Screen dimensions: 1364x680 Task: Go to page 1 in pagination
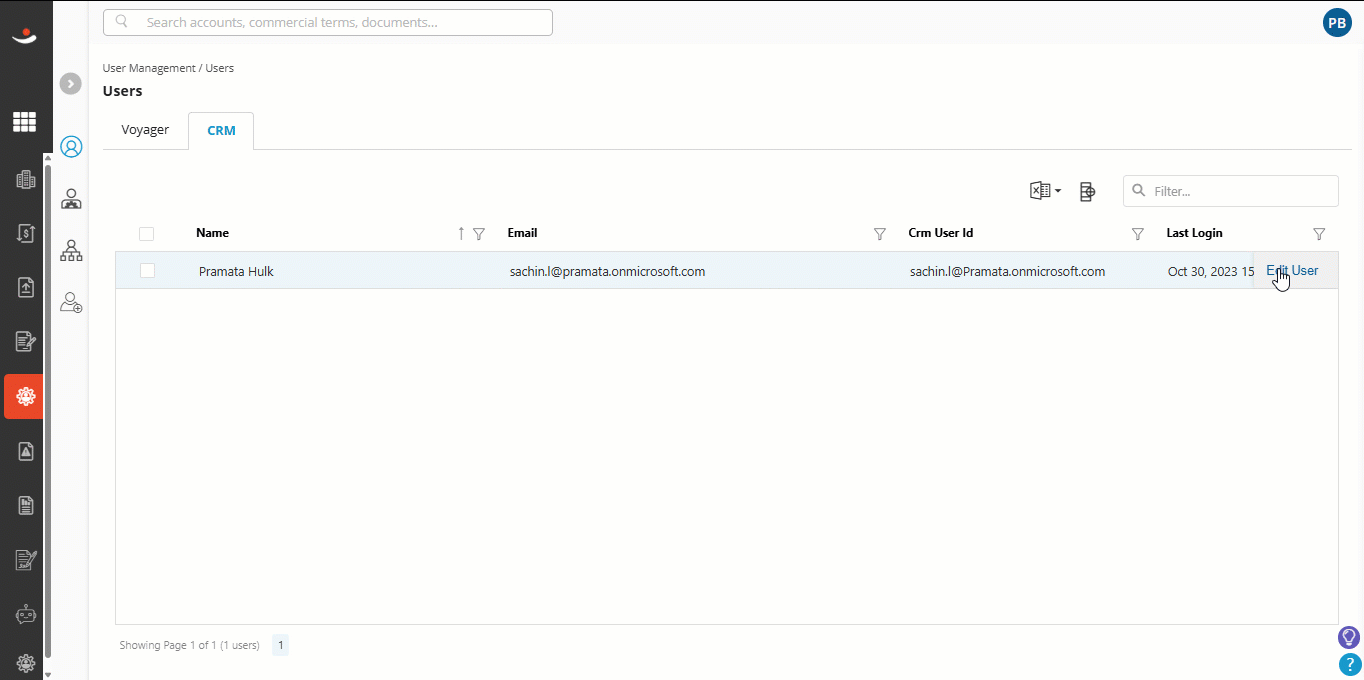(x=281, y=645)
